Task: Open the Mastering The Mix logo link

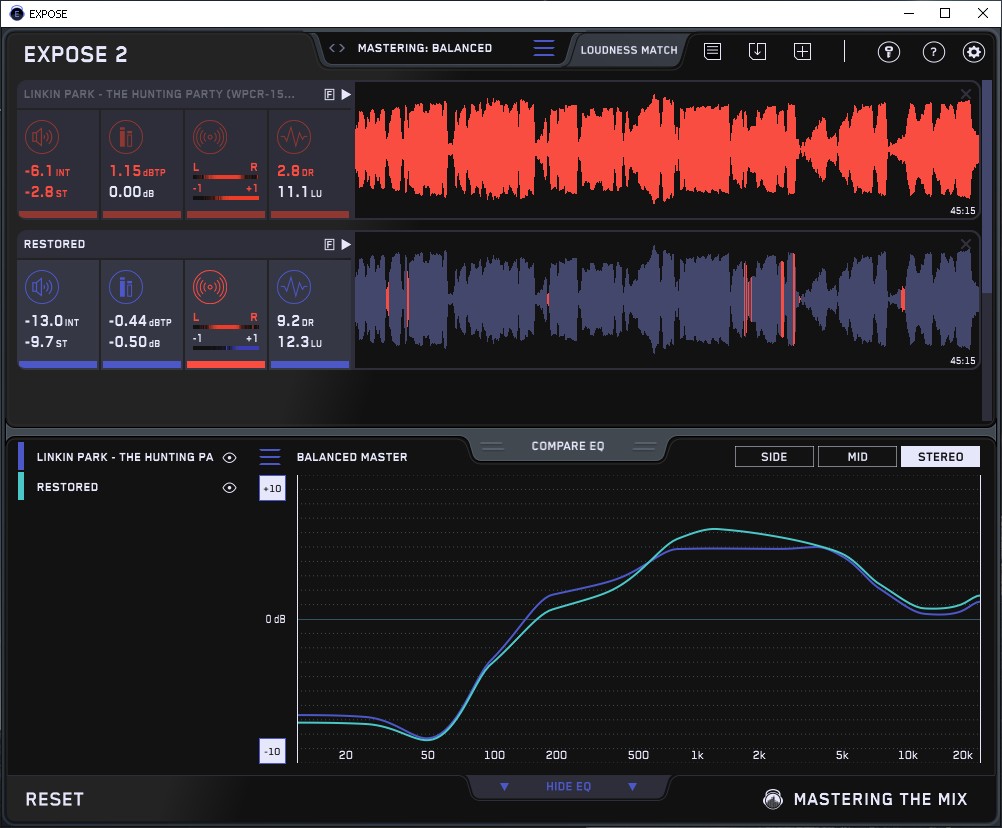Action: pyautogui.click(x=866, y=799)
